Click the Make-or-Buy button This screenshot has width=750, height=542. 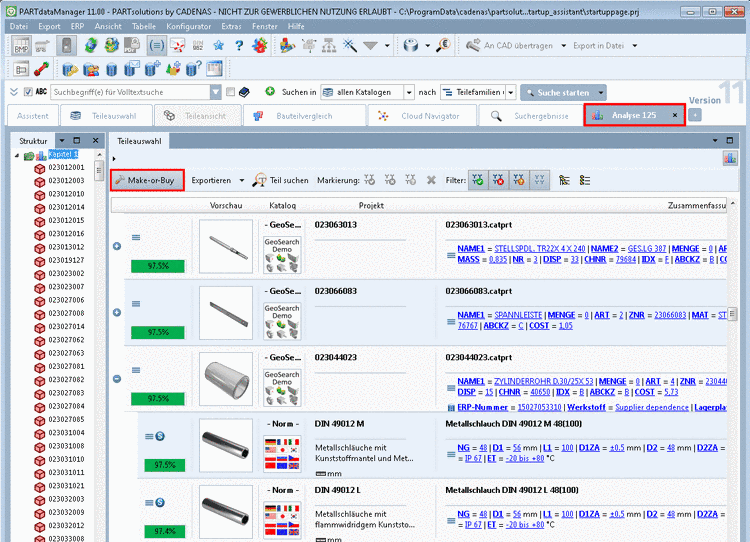tap(147, 180)
